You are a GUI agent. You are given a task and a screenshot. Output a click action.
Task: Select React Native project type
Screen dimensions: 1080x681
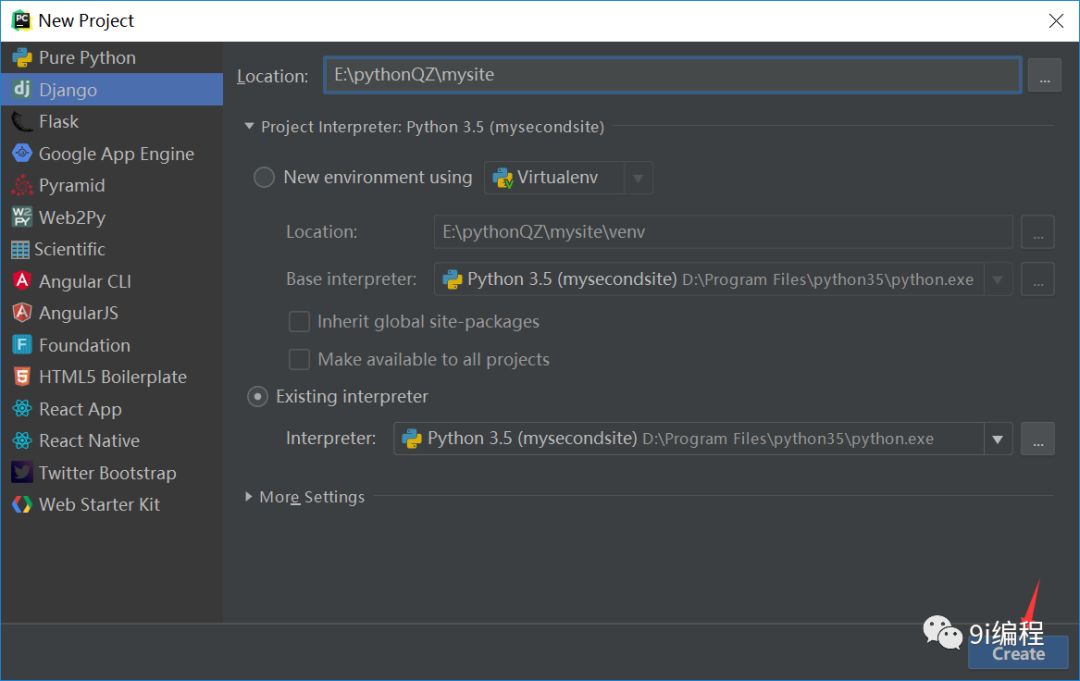[x=89, y=441]
